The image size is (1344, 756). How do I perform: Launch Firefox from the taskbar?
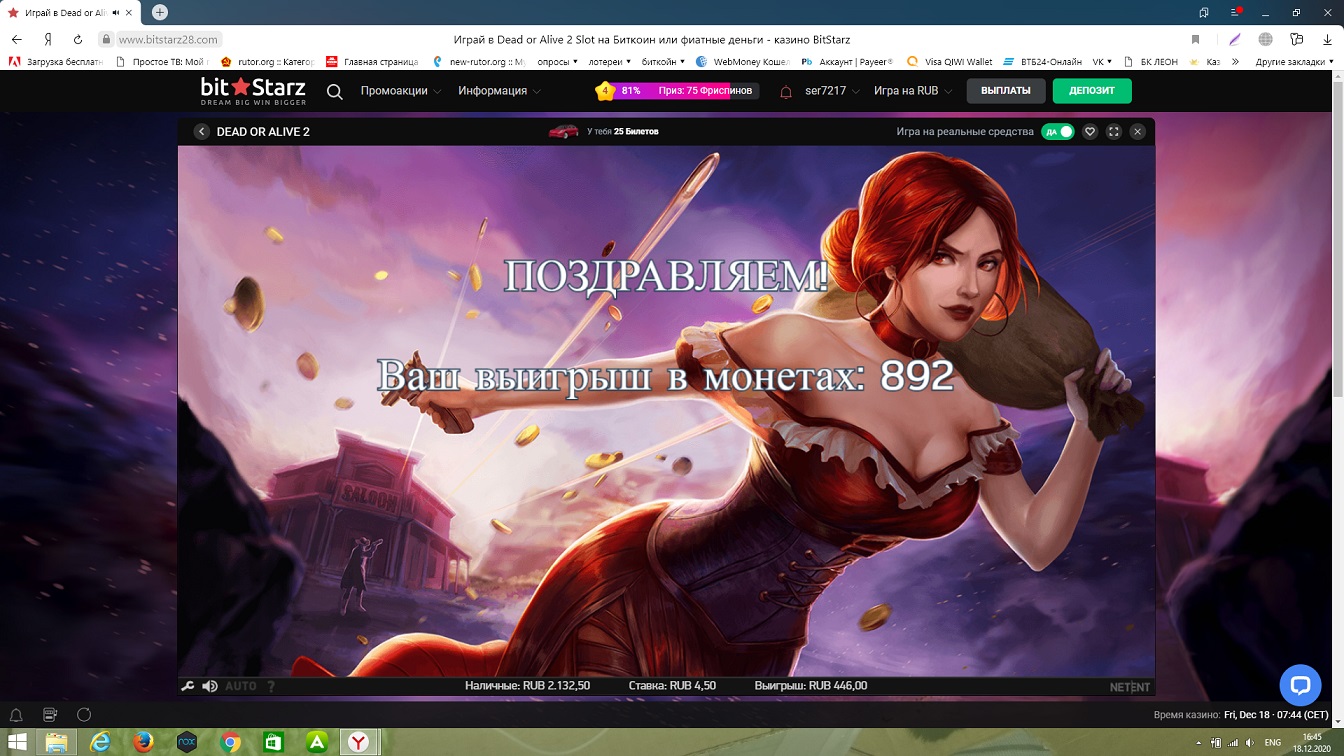(x=143, y=742)
